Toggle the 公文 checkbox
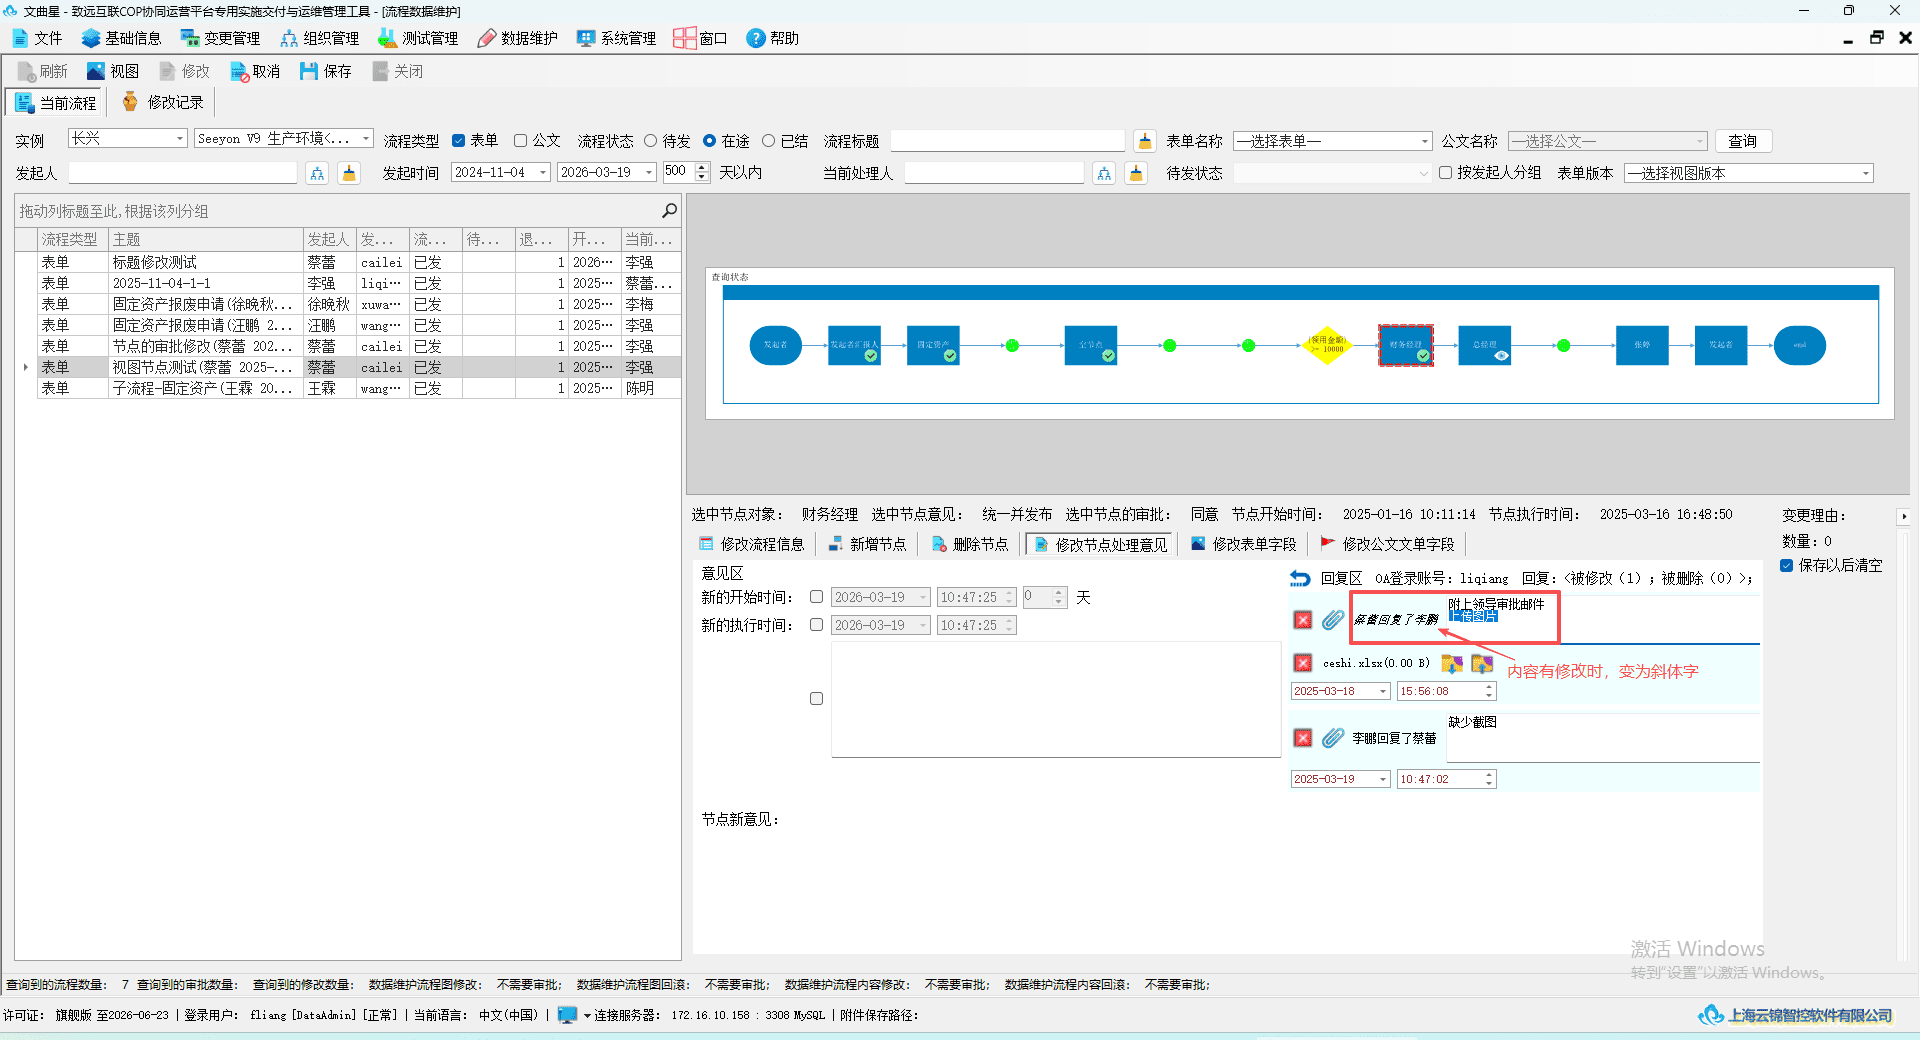The image size is (1920, 1040). [520, 141]
